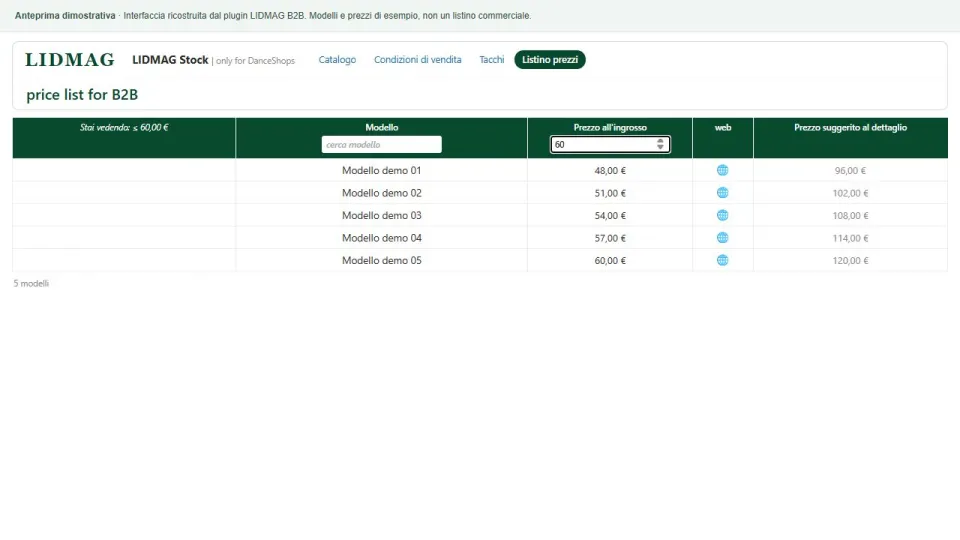Decrease wholesale price filter with down arrow

660,148
